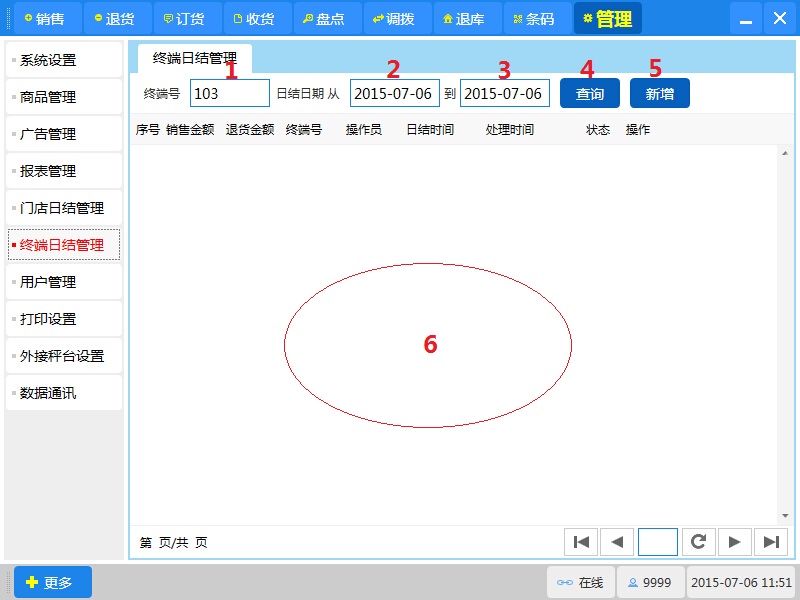The width and height of the screenshot is (800, 600).
Task: Go to the next page icon
Action: pyautogui.click(x=735, y=542)
